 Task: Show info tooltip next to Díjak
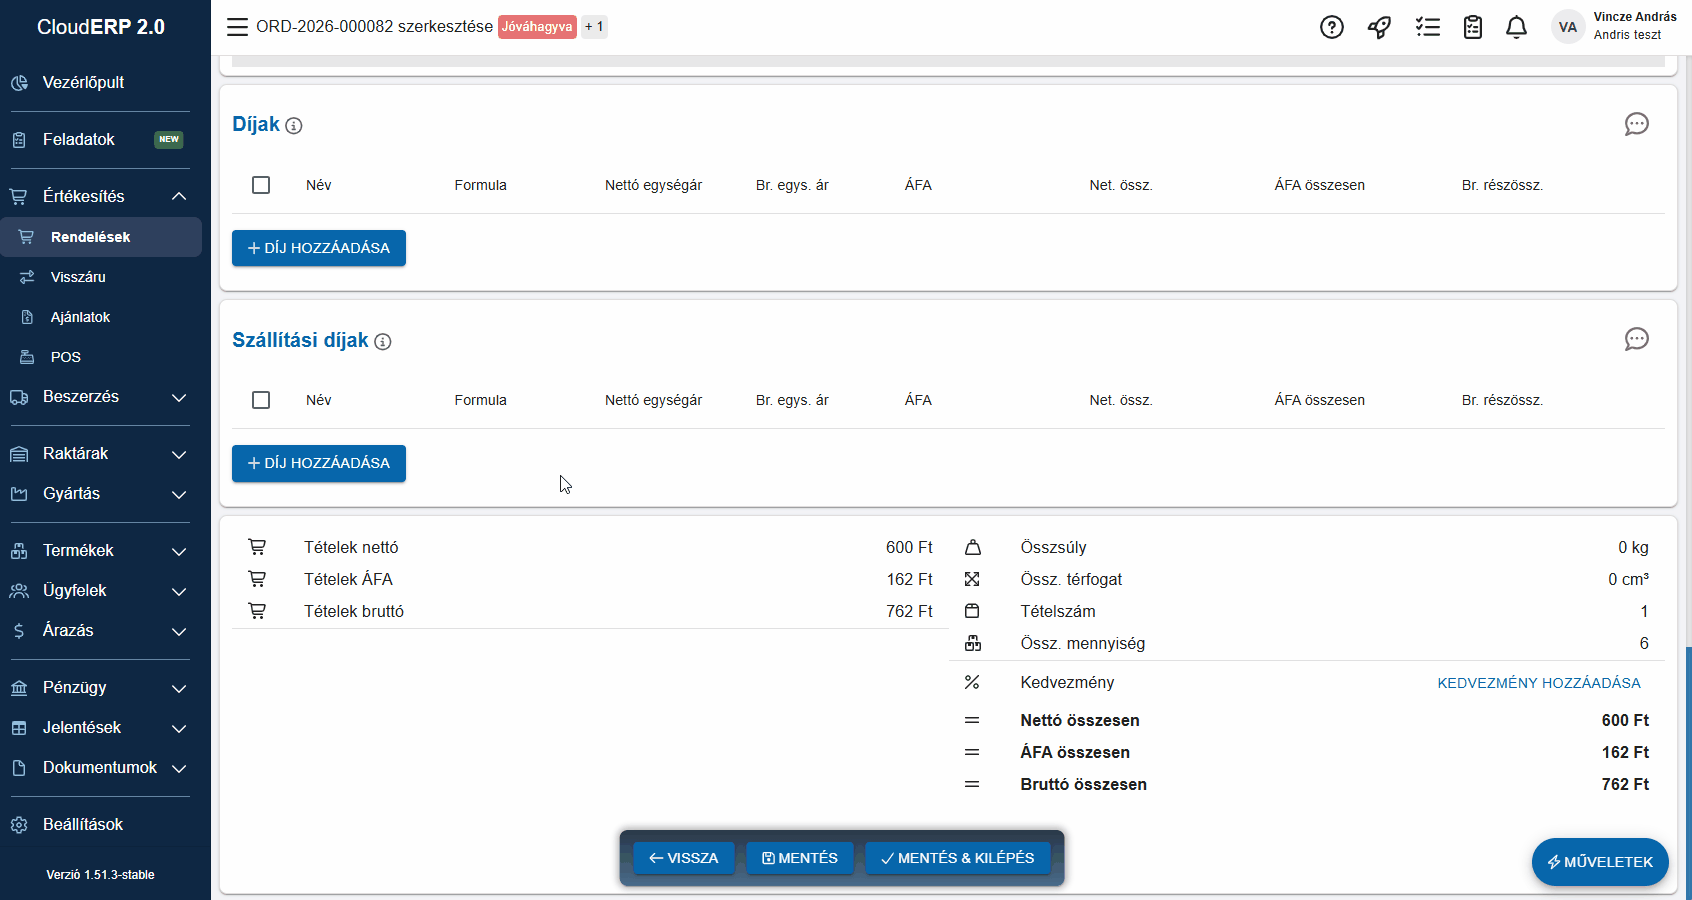coord(294,126)
